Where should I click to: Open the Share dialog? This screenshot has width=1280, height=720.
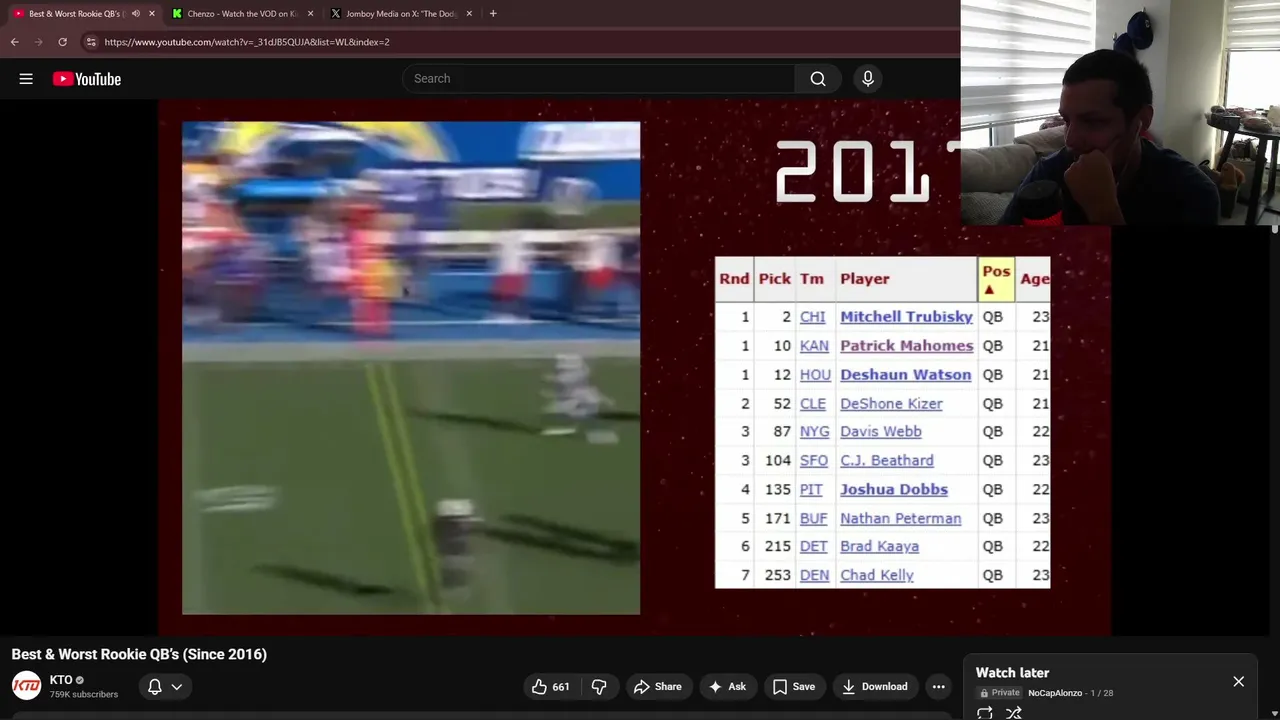(x=657, y=687)
